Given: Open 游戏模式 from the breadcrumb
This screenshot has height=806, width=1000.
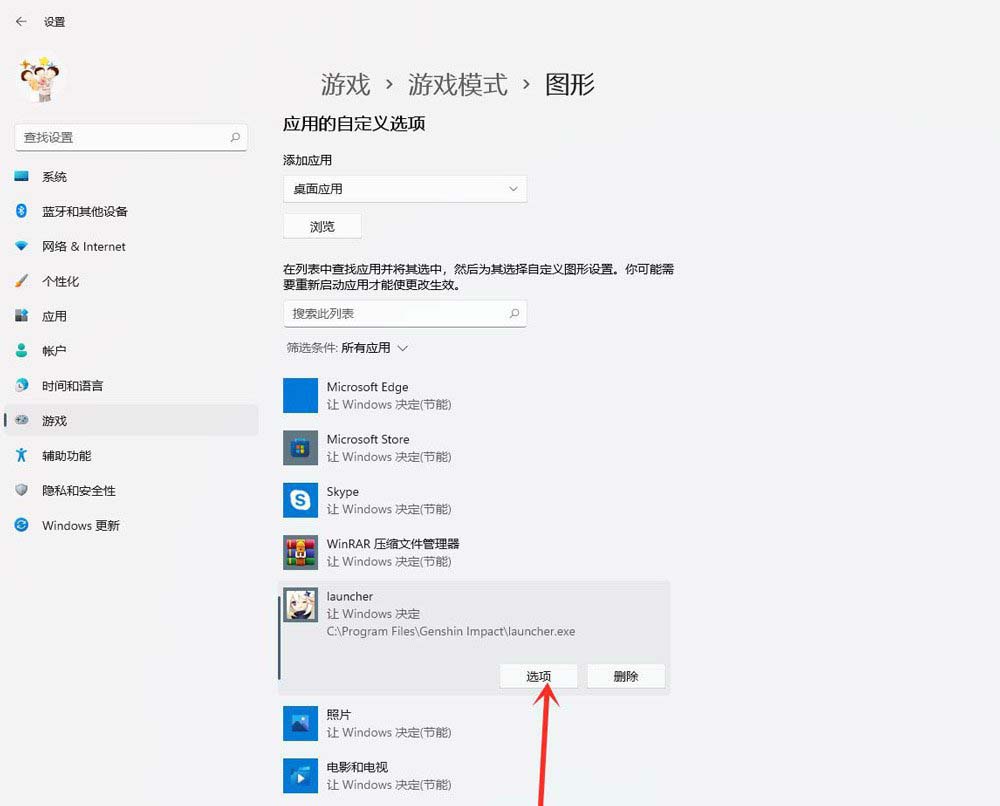Looking at the screenshot, I should tap(458, 85).
